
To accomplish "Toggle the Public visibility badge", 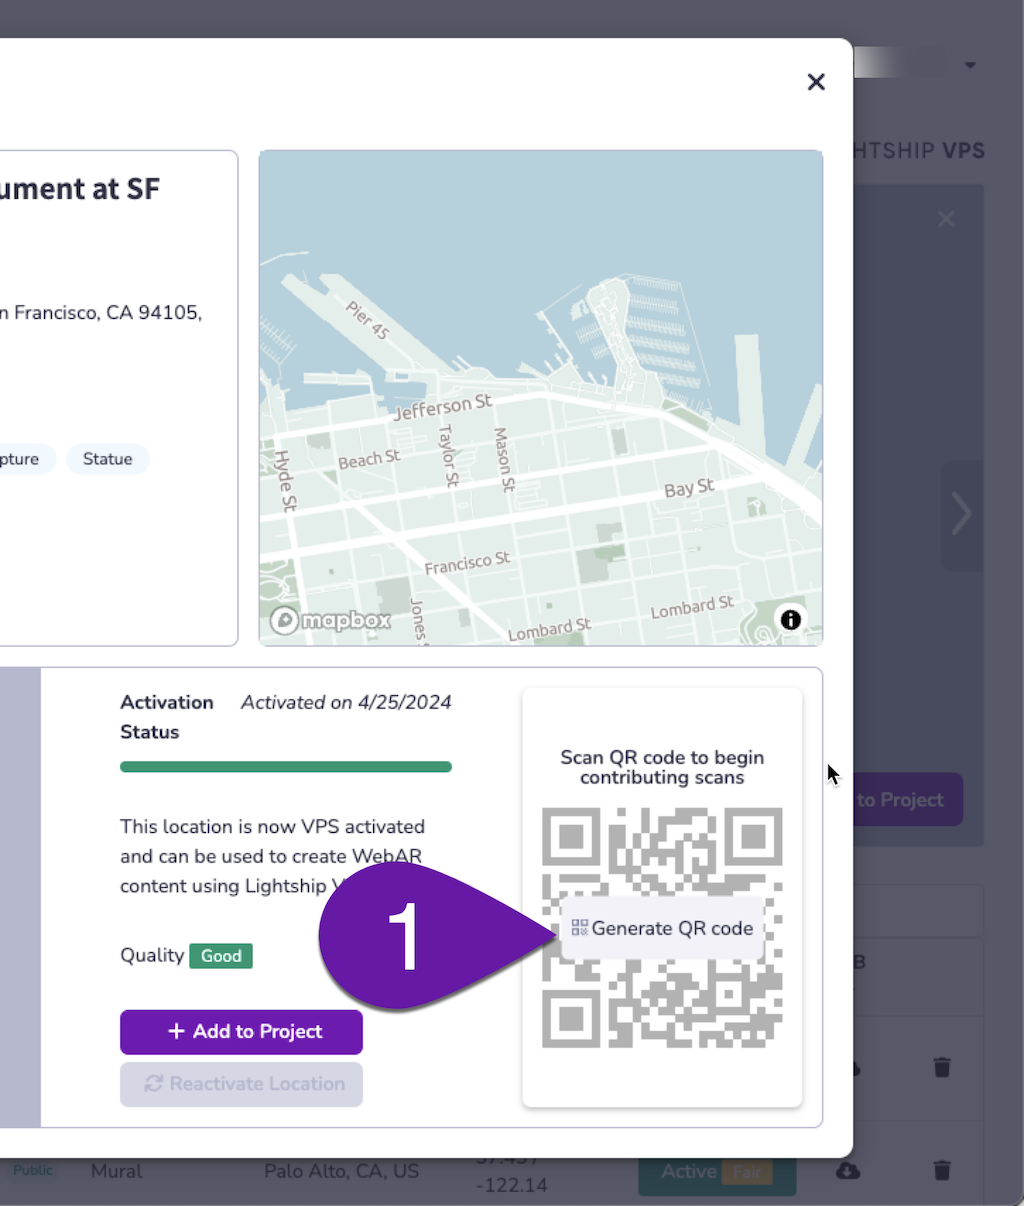I will coord(32,1170).
